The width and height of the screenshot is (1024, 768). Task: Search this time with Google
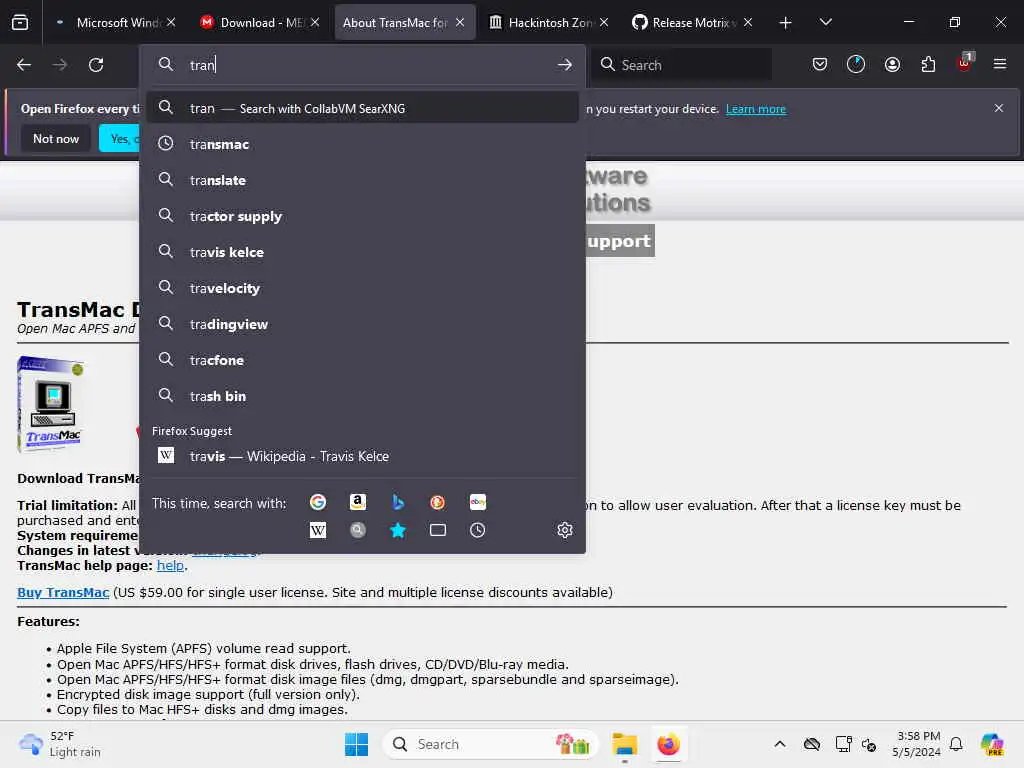tap(317, 502)
